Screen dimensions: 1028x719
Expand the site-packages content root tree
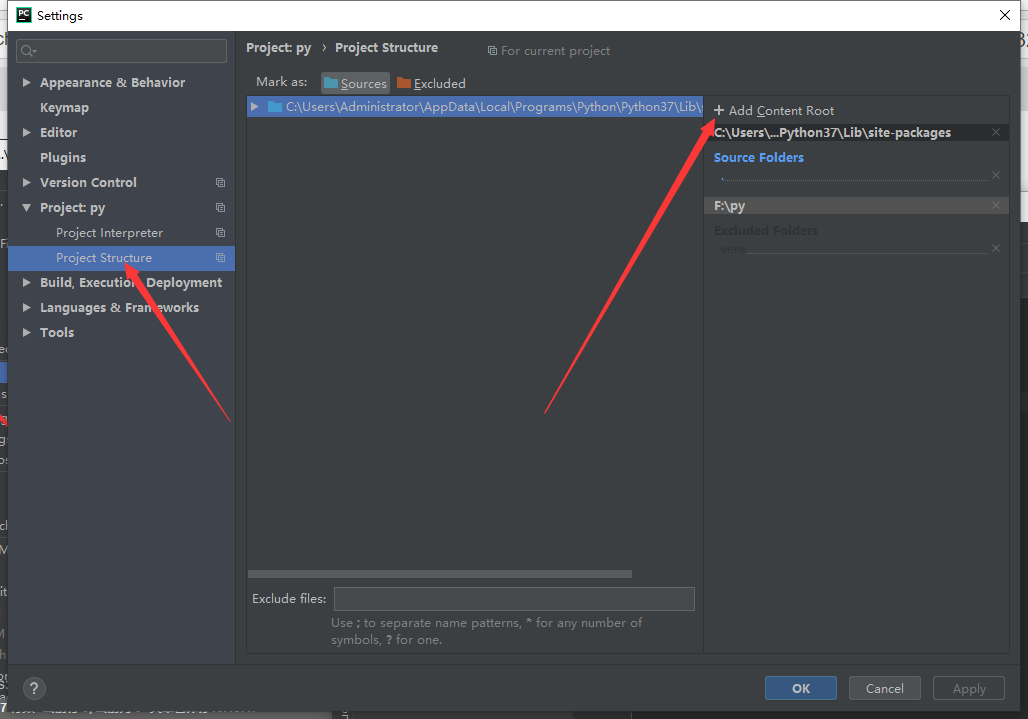255,107
